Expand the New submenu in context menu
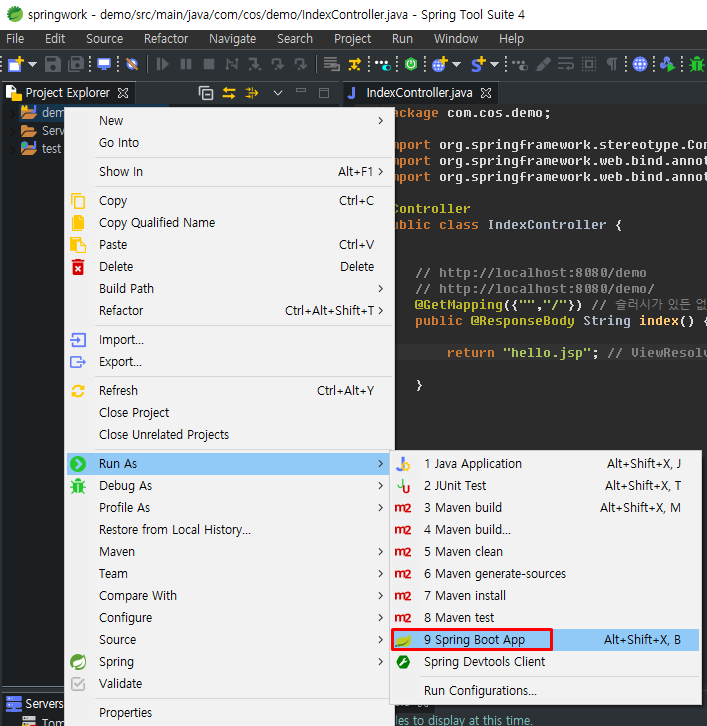The width and height of the screenshot is (707, 726). (230, 121)
